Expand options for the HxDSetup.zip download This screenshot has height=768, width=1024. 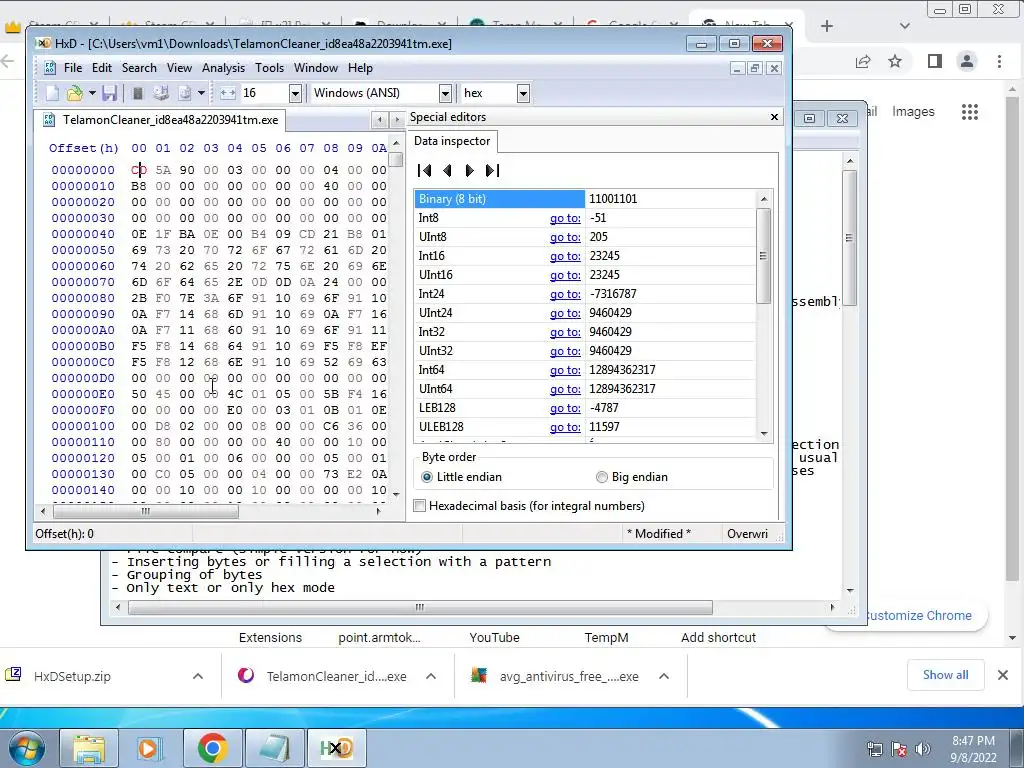(198, 676)
